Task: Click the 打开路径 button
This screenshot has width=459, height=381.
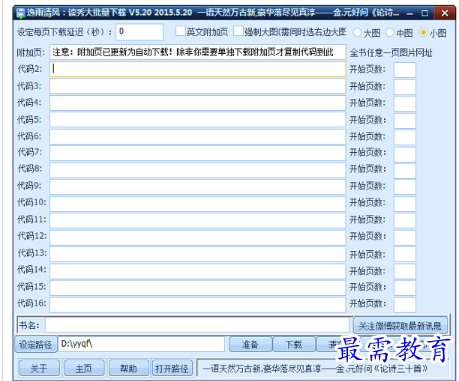Action: [172, 368]
